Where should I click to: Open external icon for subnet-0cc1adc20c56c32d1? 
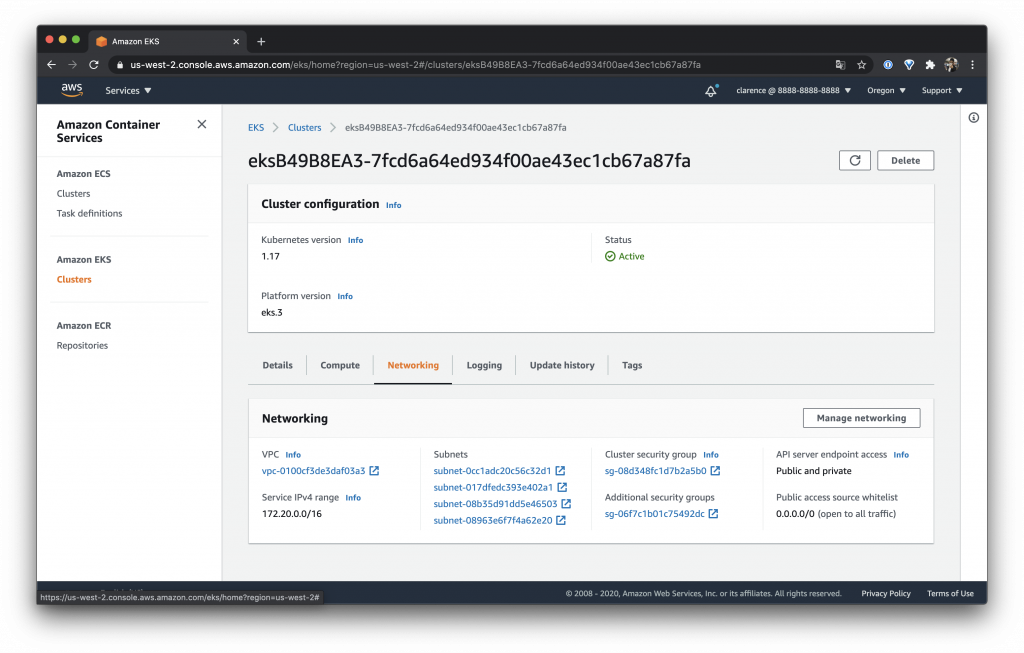[x=560, y=471]
